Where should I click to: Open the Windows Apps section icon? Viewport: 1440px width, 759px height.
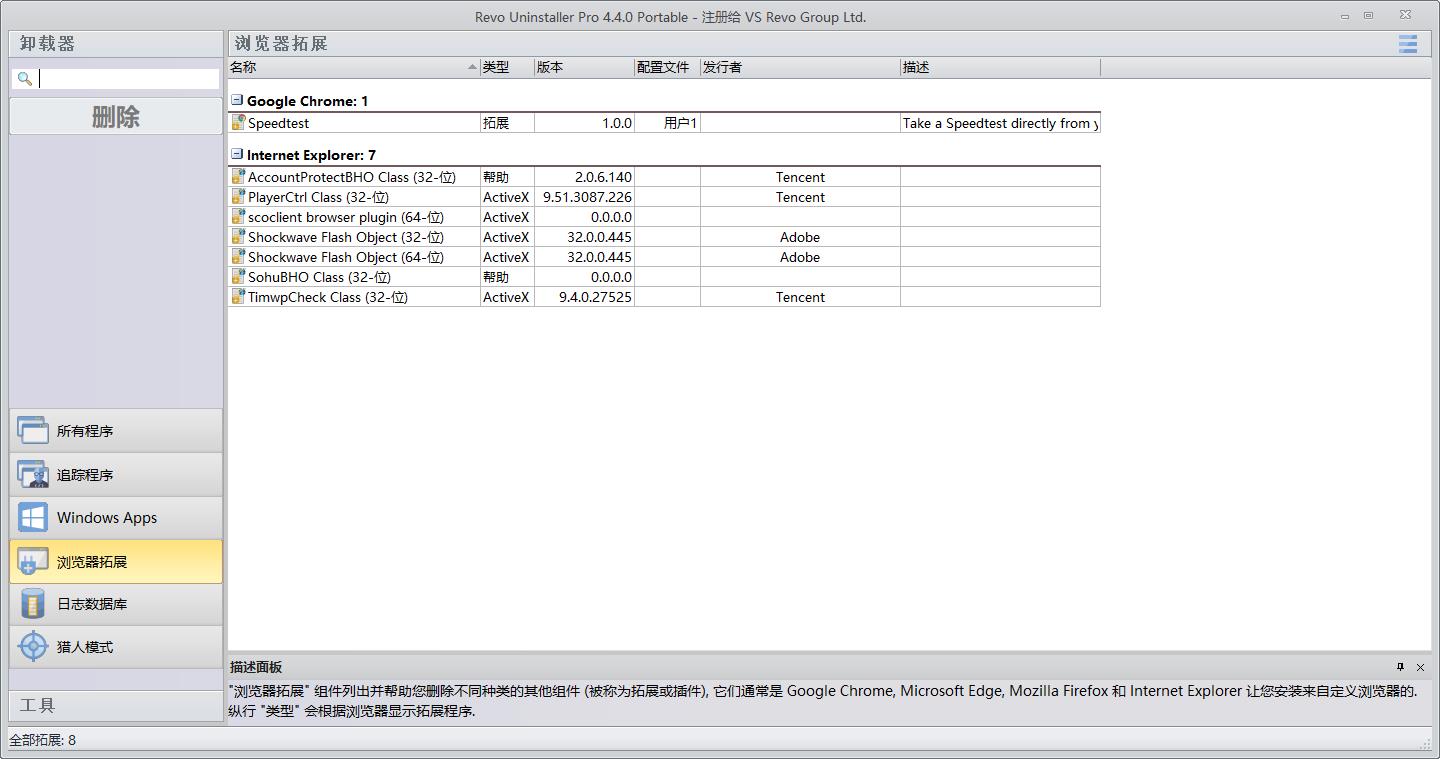click(x=33, y=518)
